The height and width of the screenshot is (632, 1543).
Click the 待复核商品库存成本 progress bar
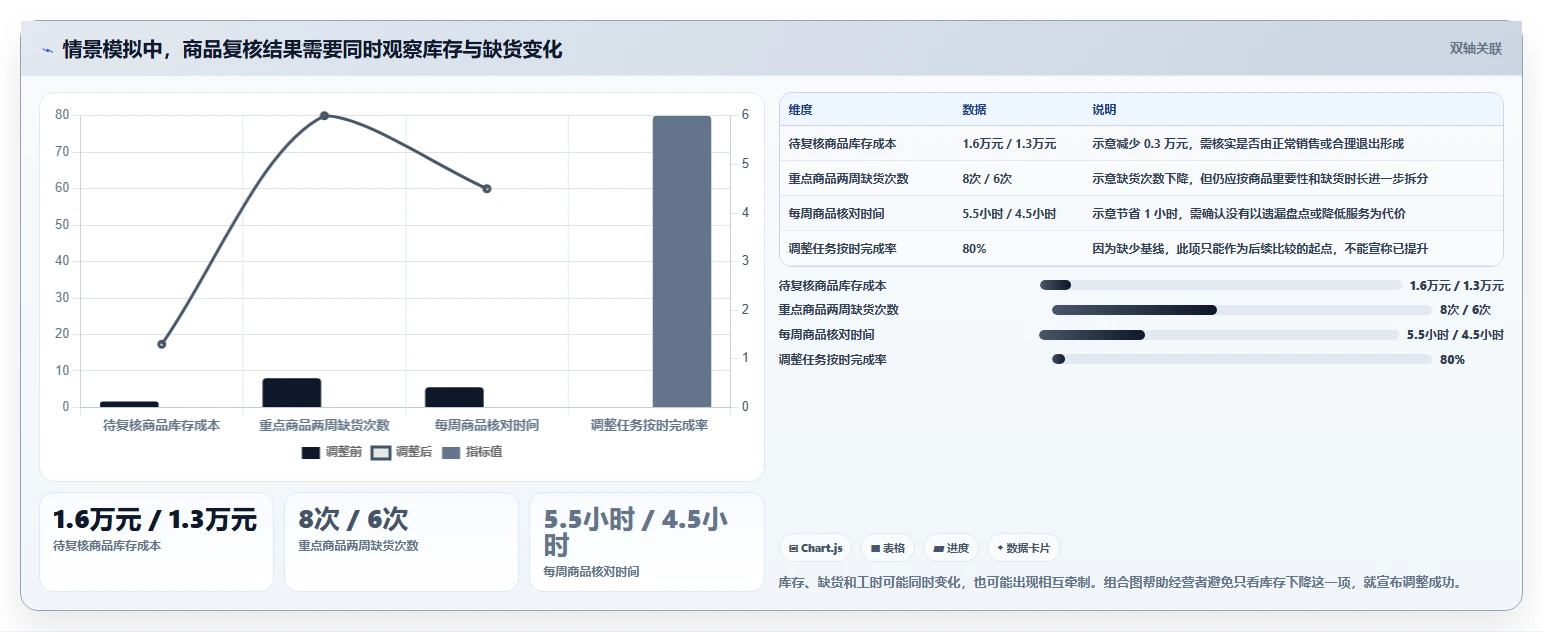point(1221,286)
